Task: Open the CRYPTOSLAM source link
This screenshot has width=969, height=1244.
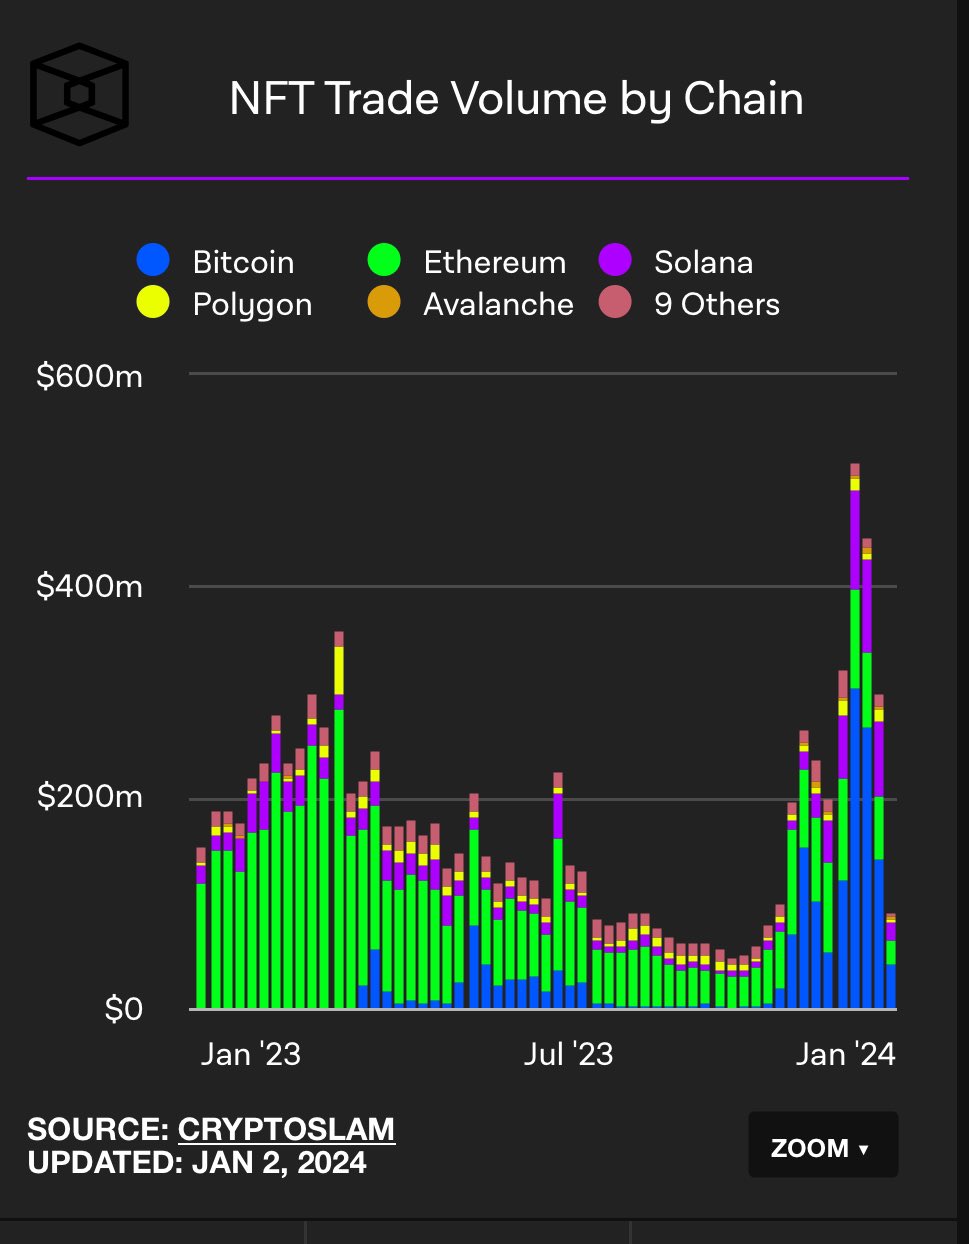Action: point(286,1129)
